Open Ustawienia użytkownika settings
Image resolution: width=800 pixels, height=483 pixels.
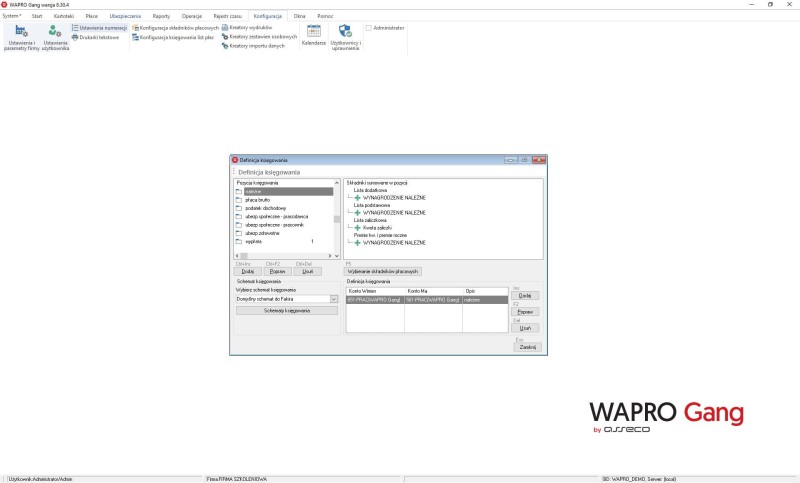point(55,37)
